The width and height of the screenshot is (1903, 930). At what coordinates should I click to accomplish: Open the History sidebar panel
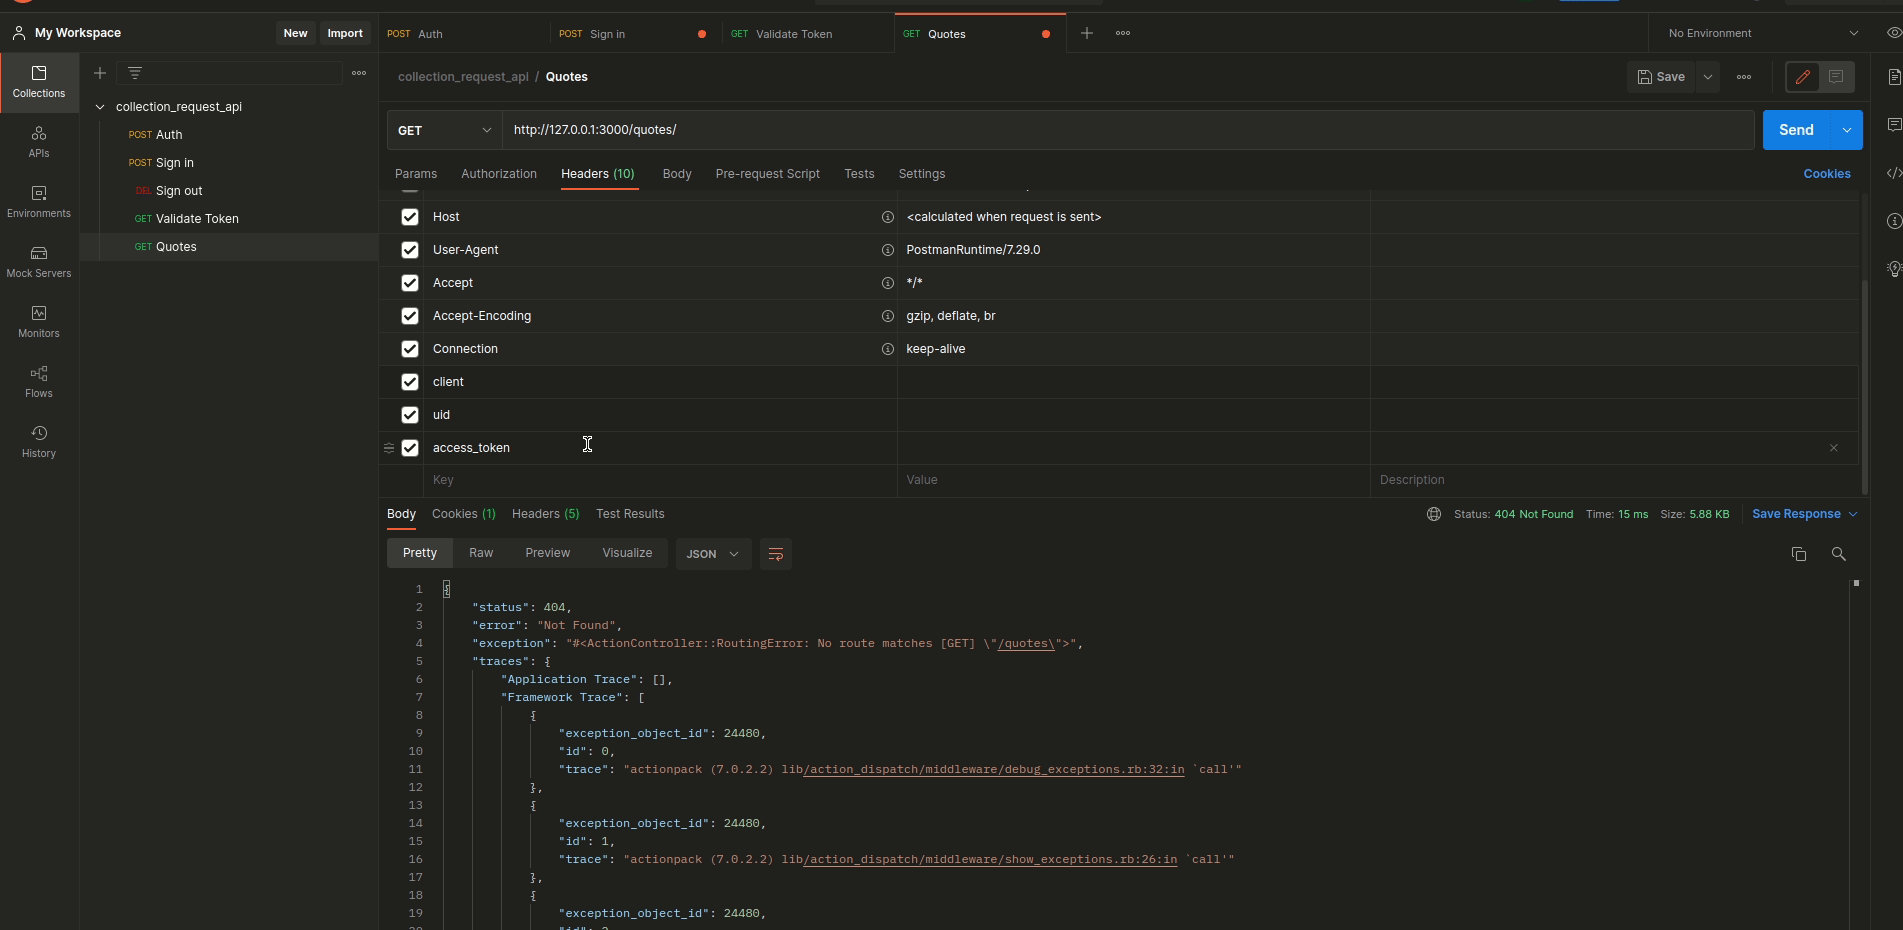(39, 442)
